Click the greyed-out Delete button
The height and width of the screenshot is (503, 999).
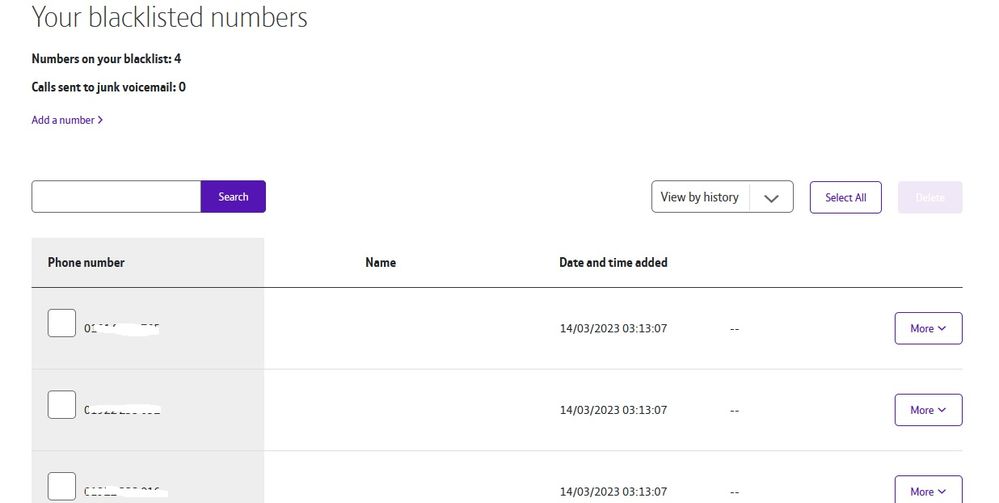(930, 197)
